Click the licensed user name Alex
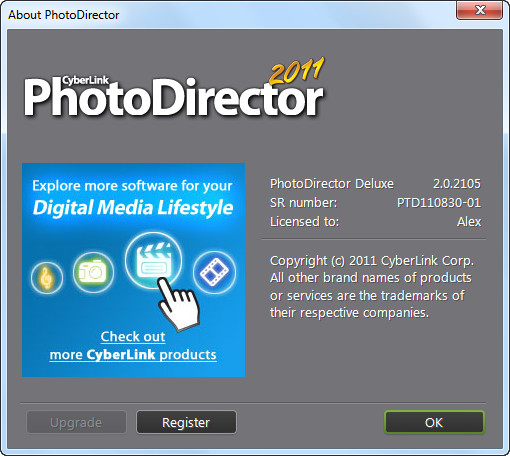 click(469, 222)
